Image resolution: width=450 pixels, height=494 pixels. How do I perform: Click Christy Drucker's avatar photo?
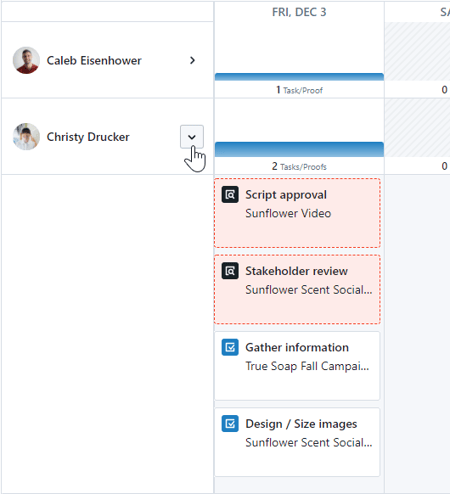(x=26, y=137)
